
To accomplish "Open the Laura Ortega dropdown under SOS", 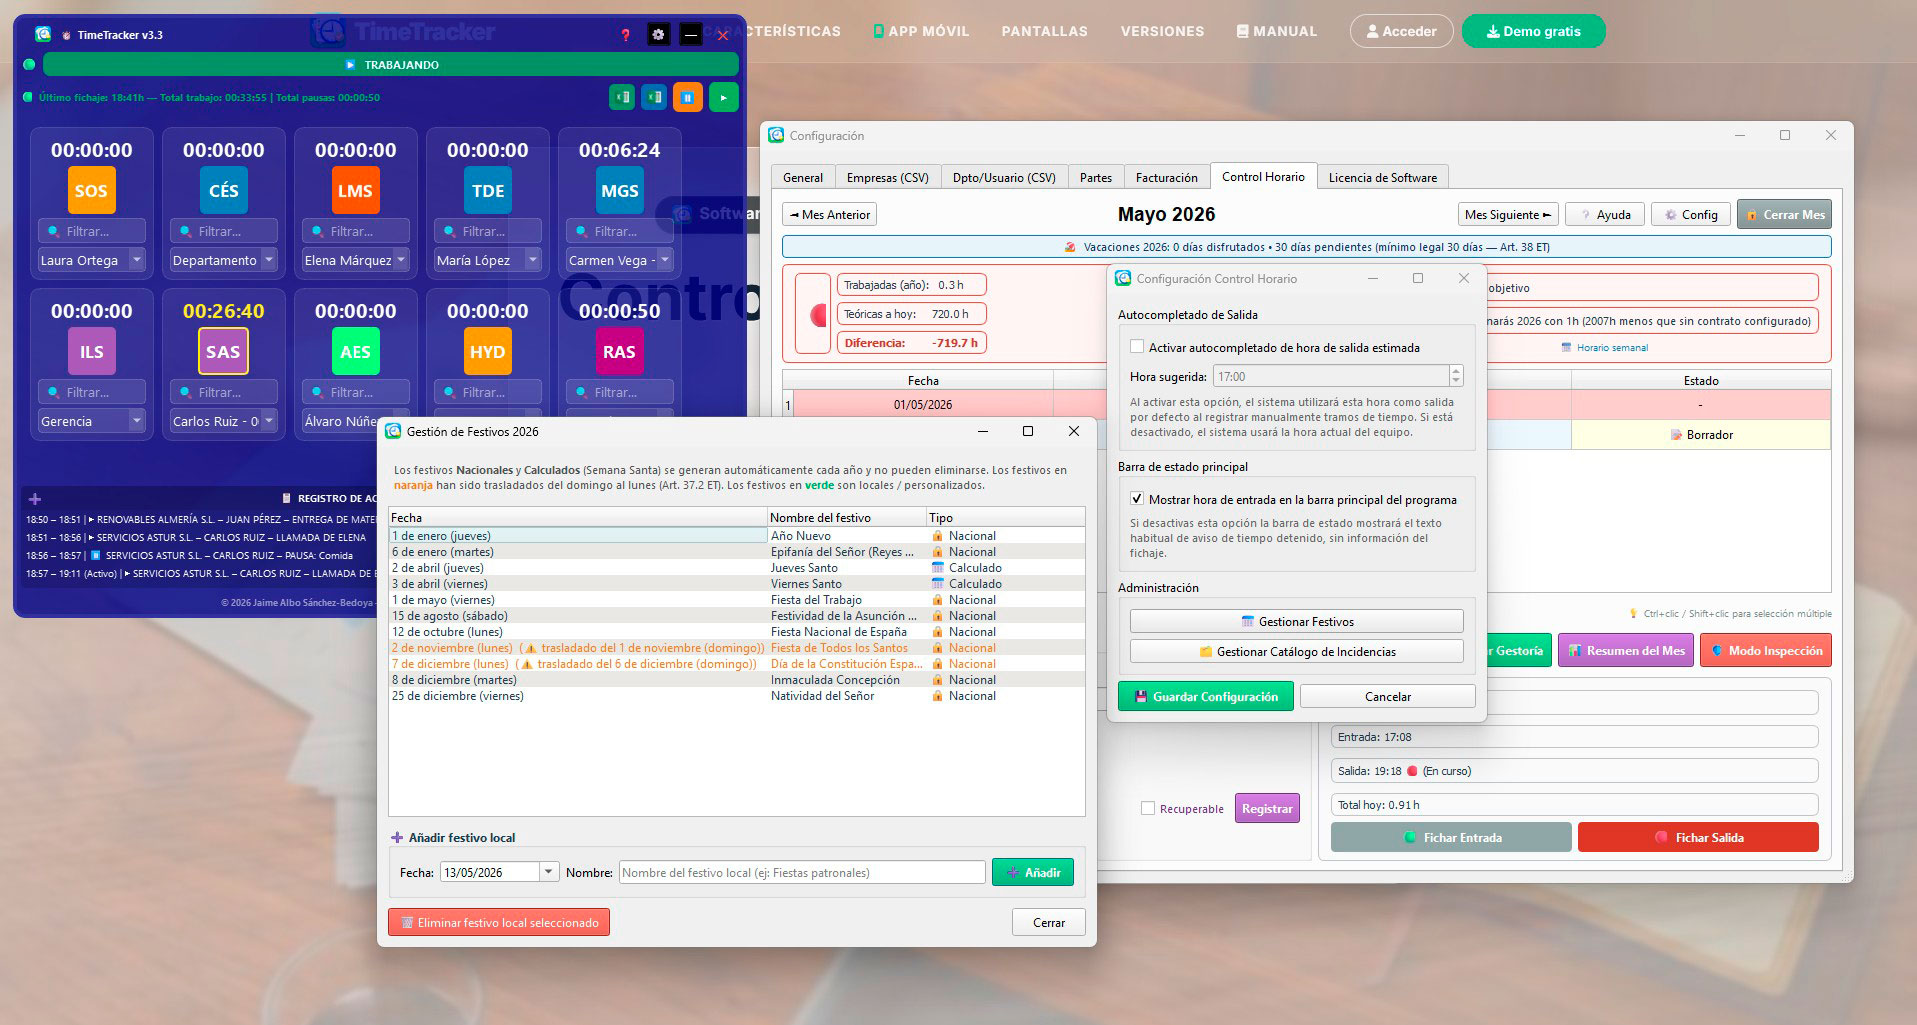I will 92,260.
